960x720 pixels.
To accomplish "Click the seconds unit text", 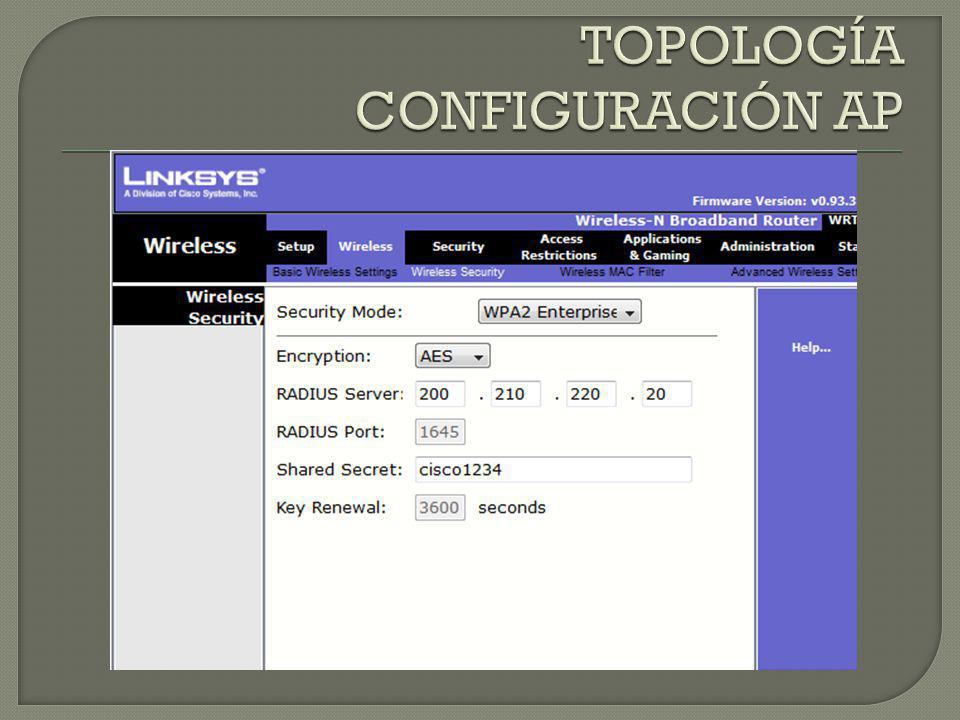I will point(511,508).
